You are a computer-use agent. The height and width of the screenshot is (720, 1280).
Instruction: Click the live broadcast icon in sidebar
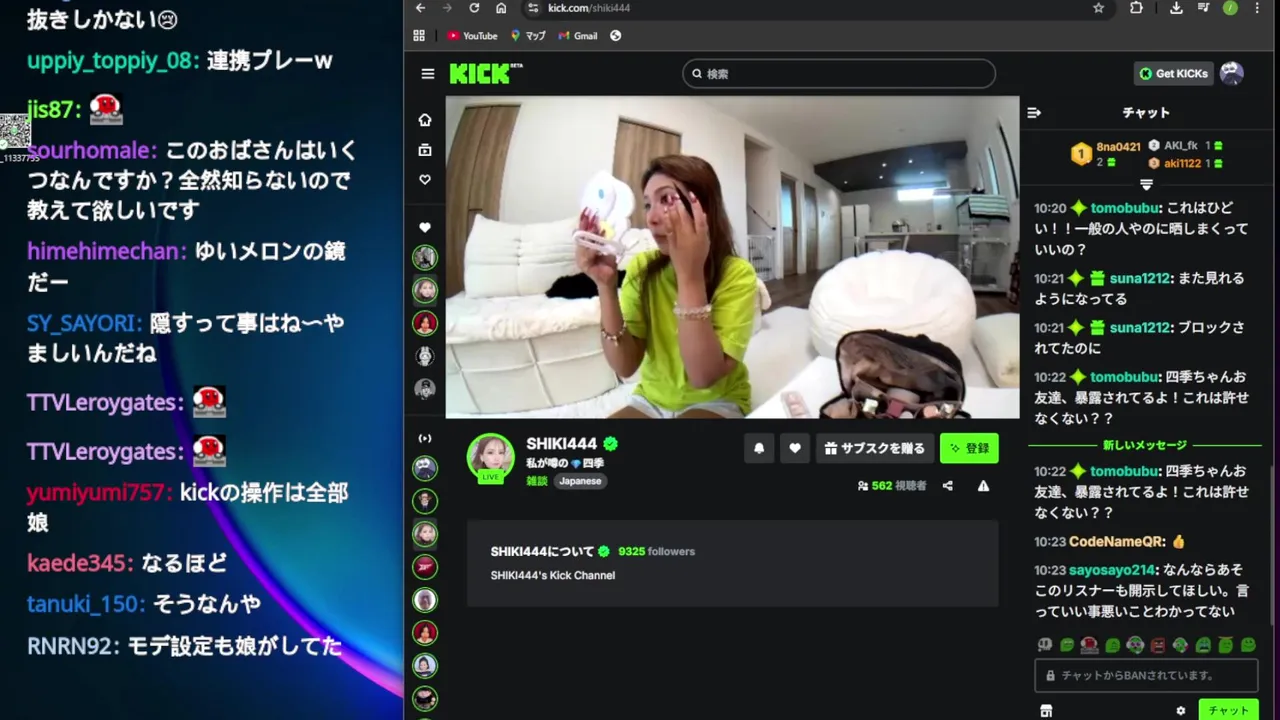425,439
